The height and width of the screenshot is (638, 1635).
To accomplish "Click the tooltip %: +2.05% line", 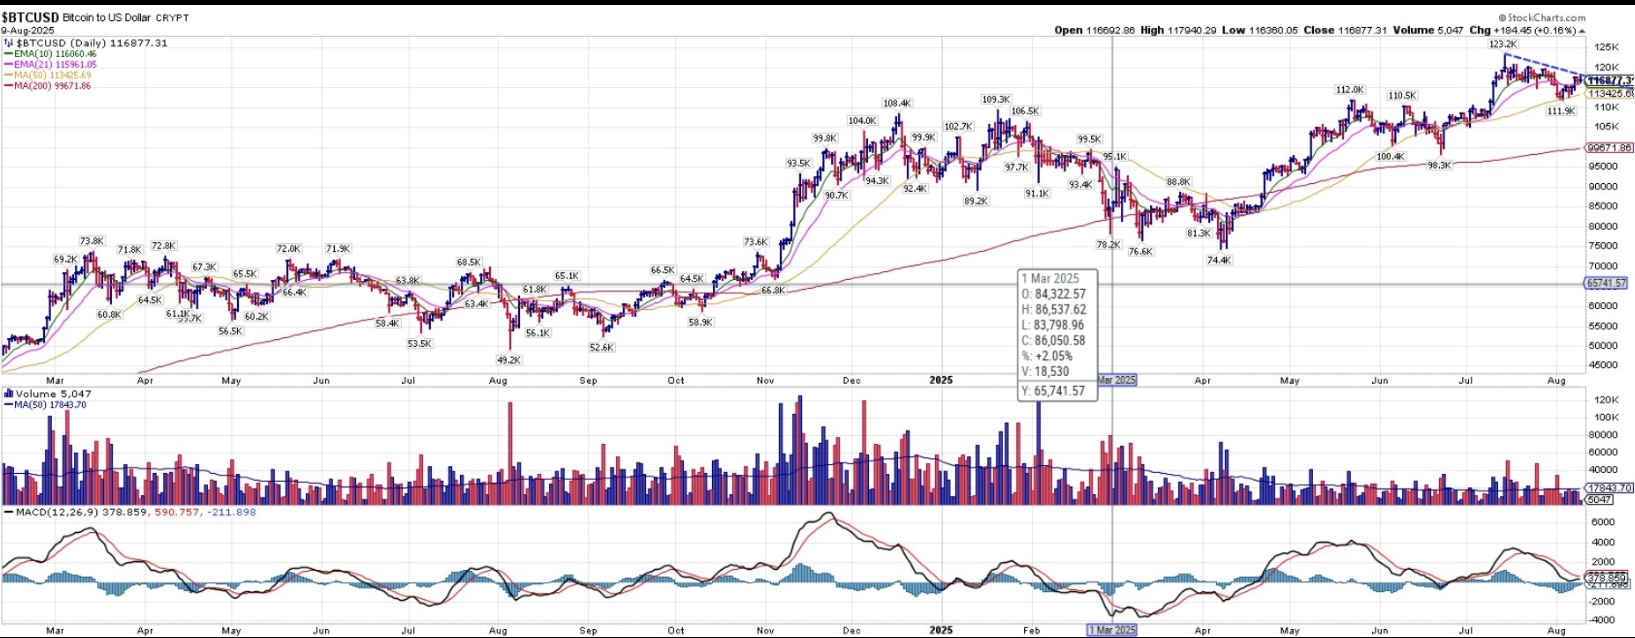I will tap(1046, 356).
